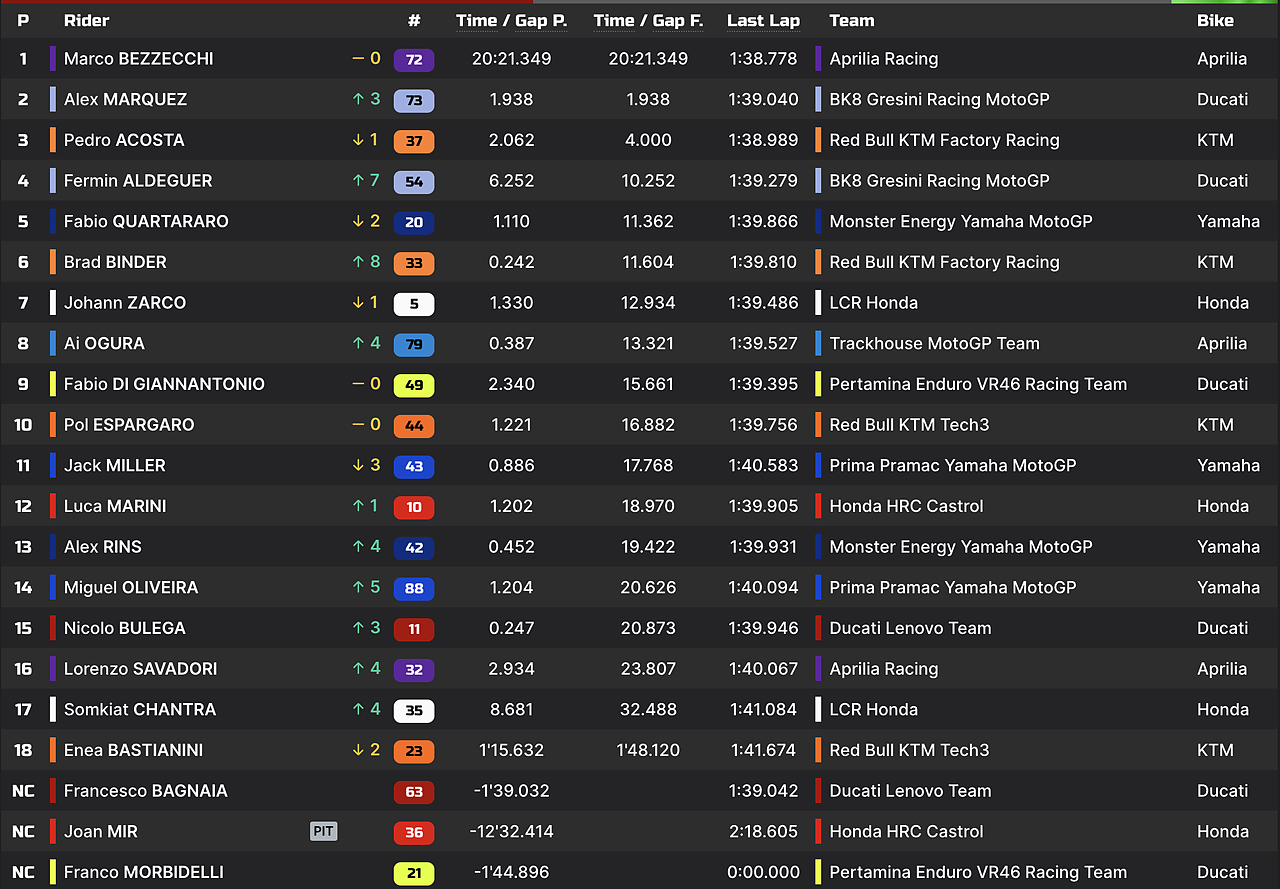Select Johann Zarco's white number 5 badge
Image resolution: width=1280 pixels, height=889 pixels.
click(414, 303)
